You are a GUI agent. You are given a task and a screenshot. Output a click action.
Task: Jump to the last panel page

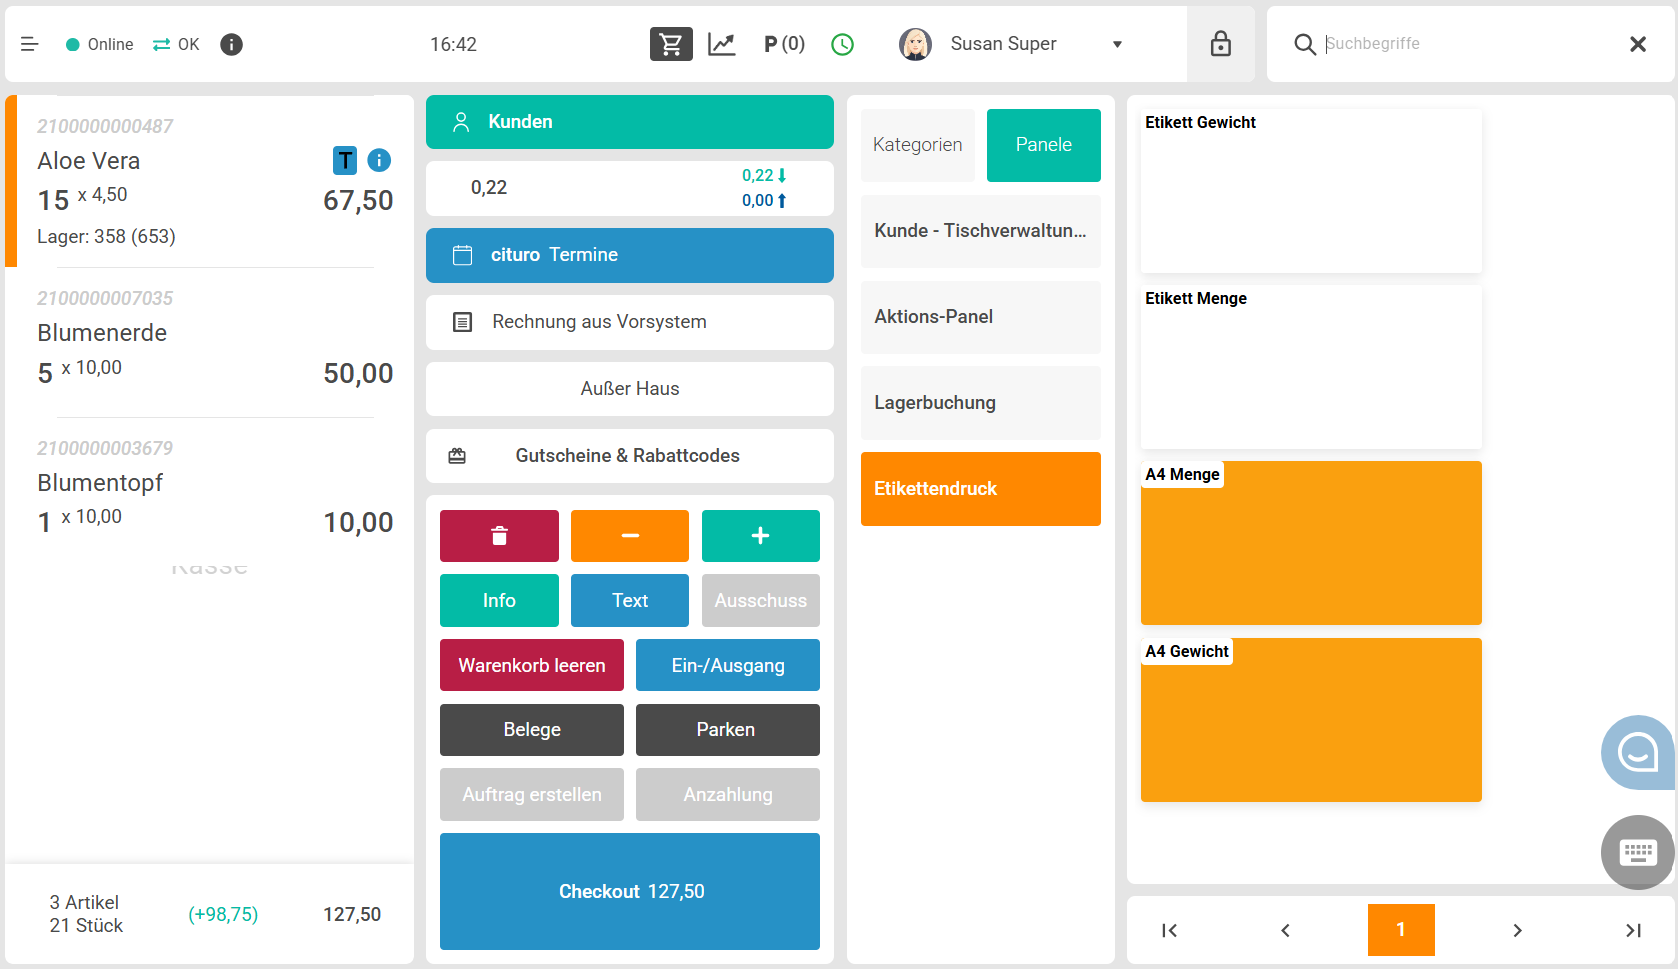pyautogui.click(x=1633, y=930)
